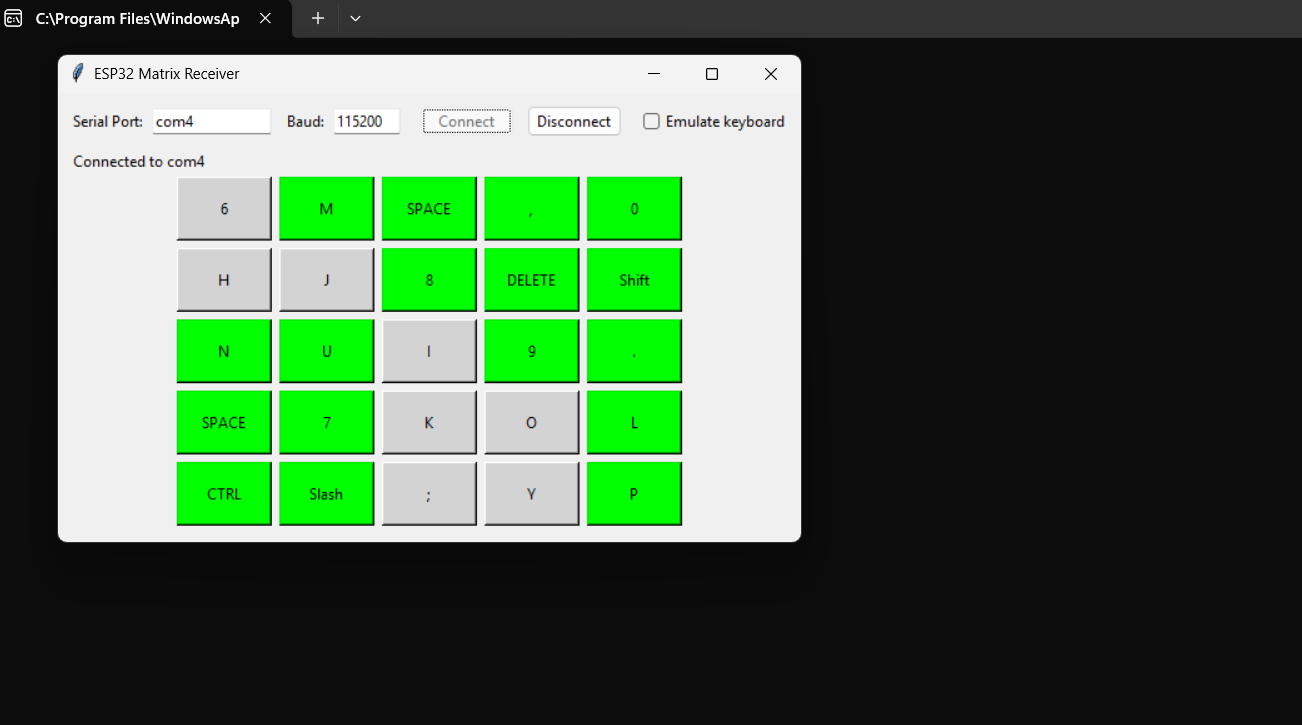Click the greyed Connect button

click(466, 121)
